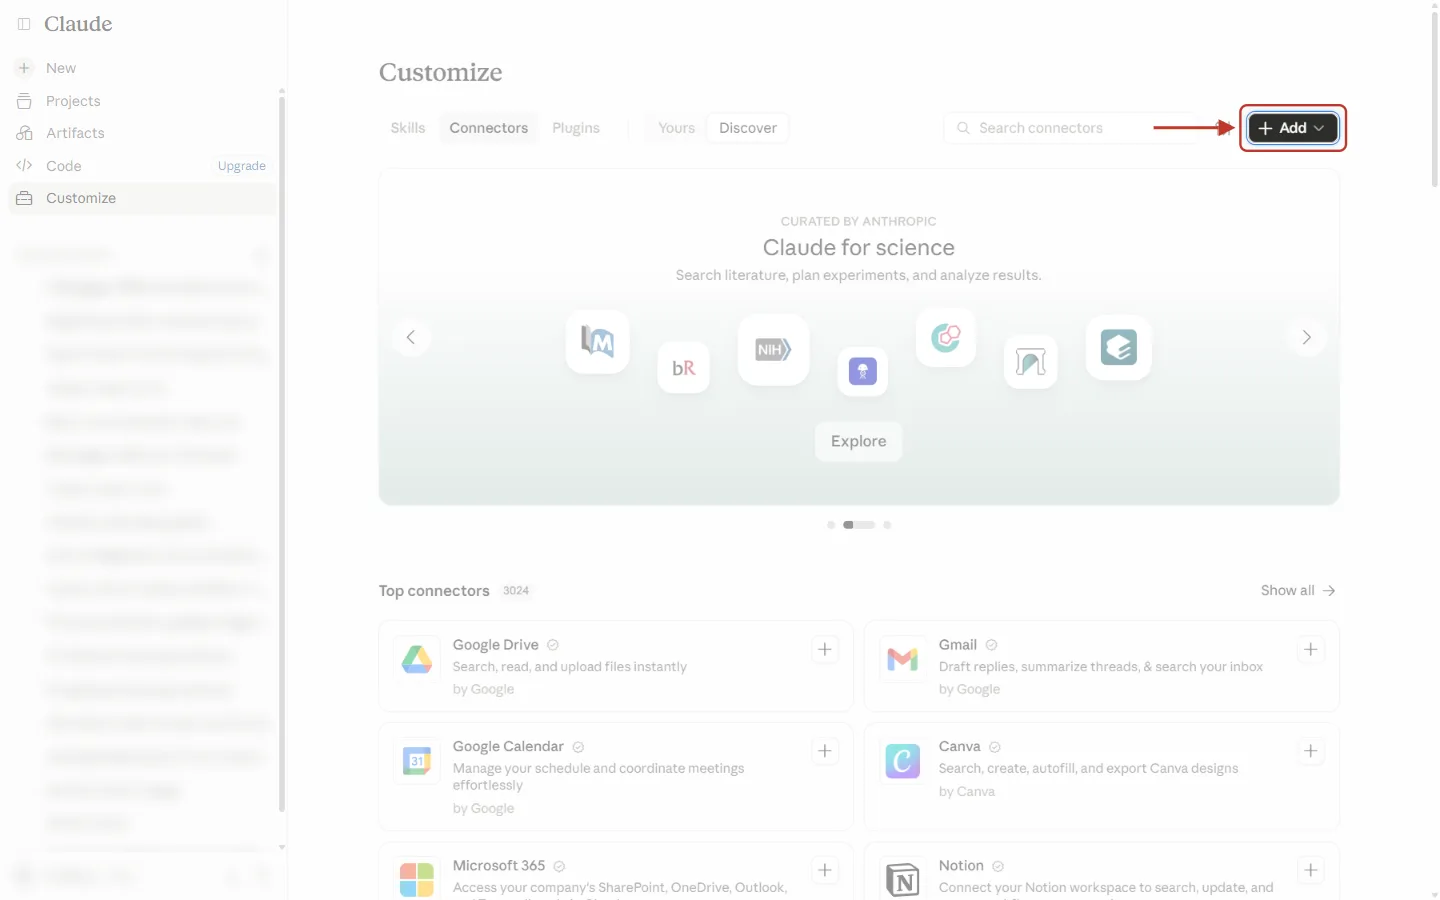Click the Claude logo text
1440x900 pixels.
point(78,24)
